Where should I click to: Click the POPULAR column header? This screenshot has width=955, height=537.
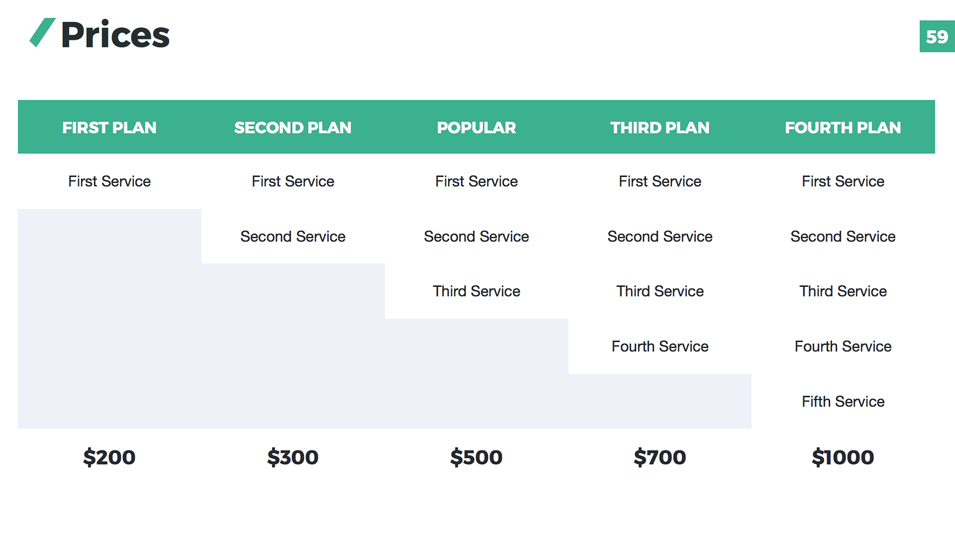476,128
